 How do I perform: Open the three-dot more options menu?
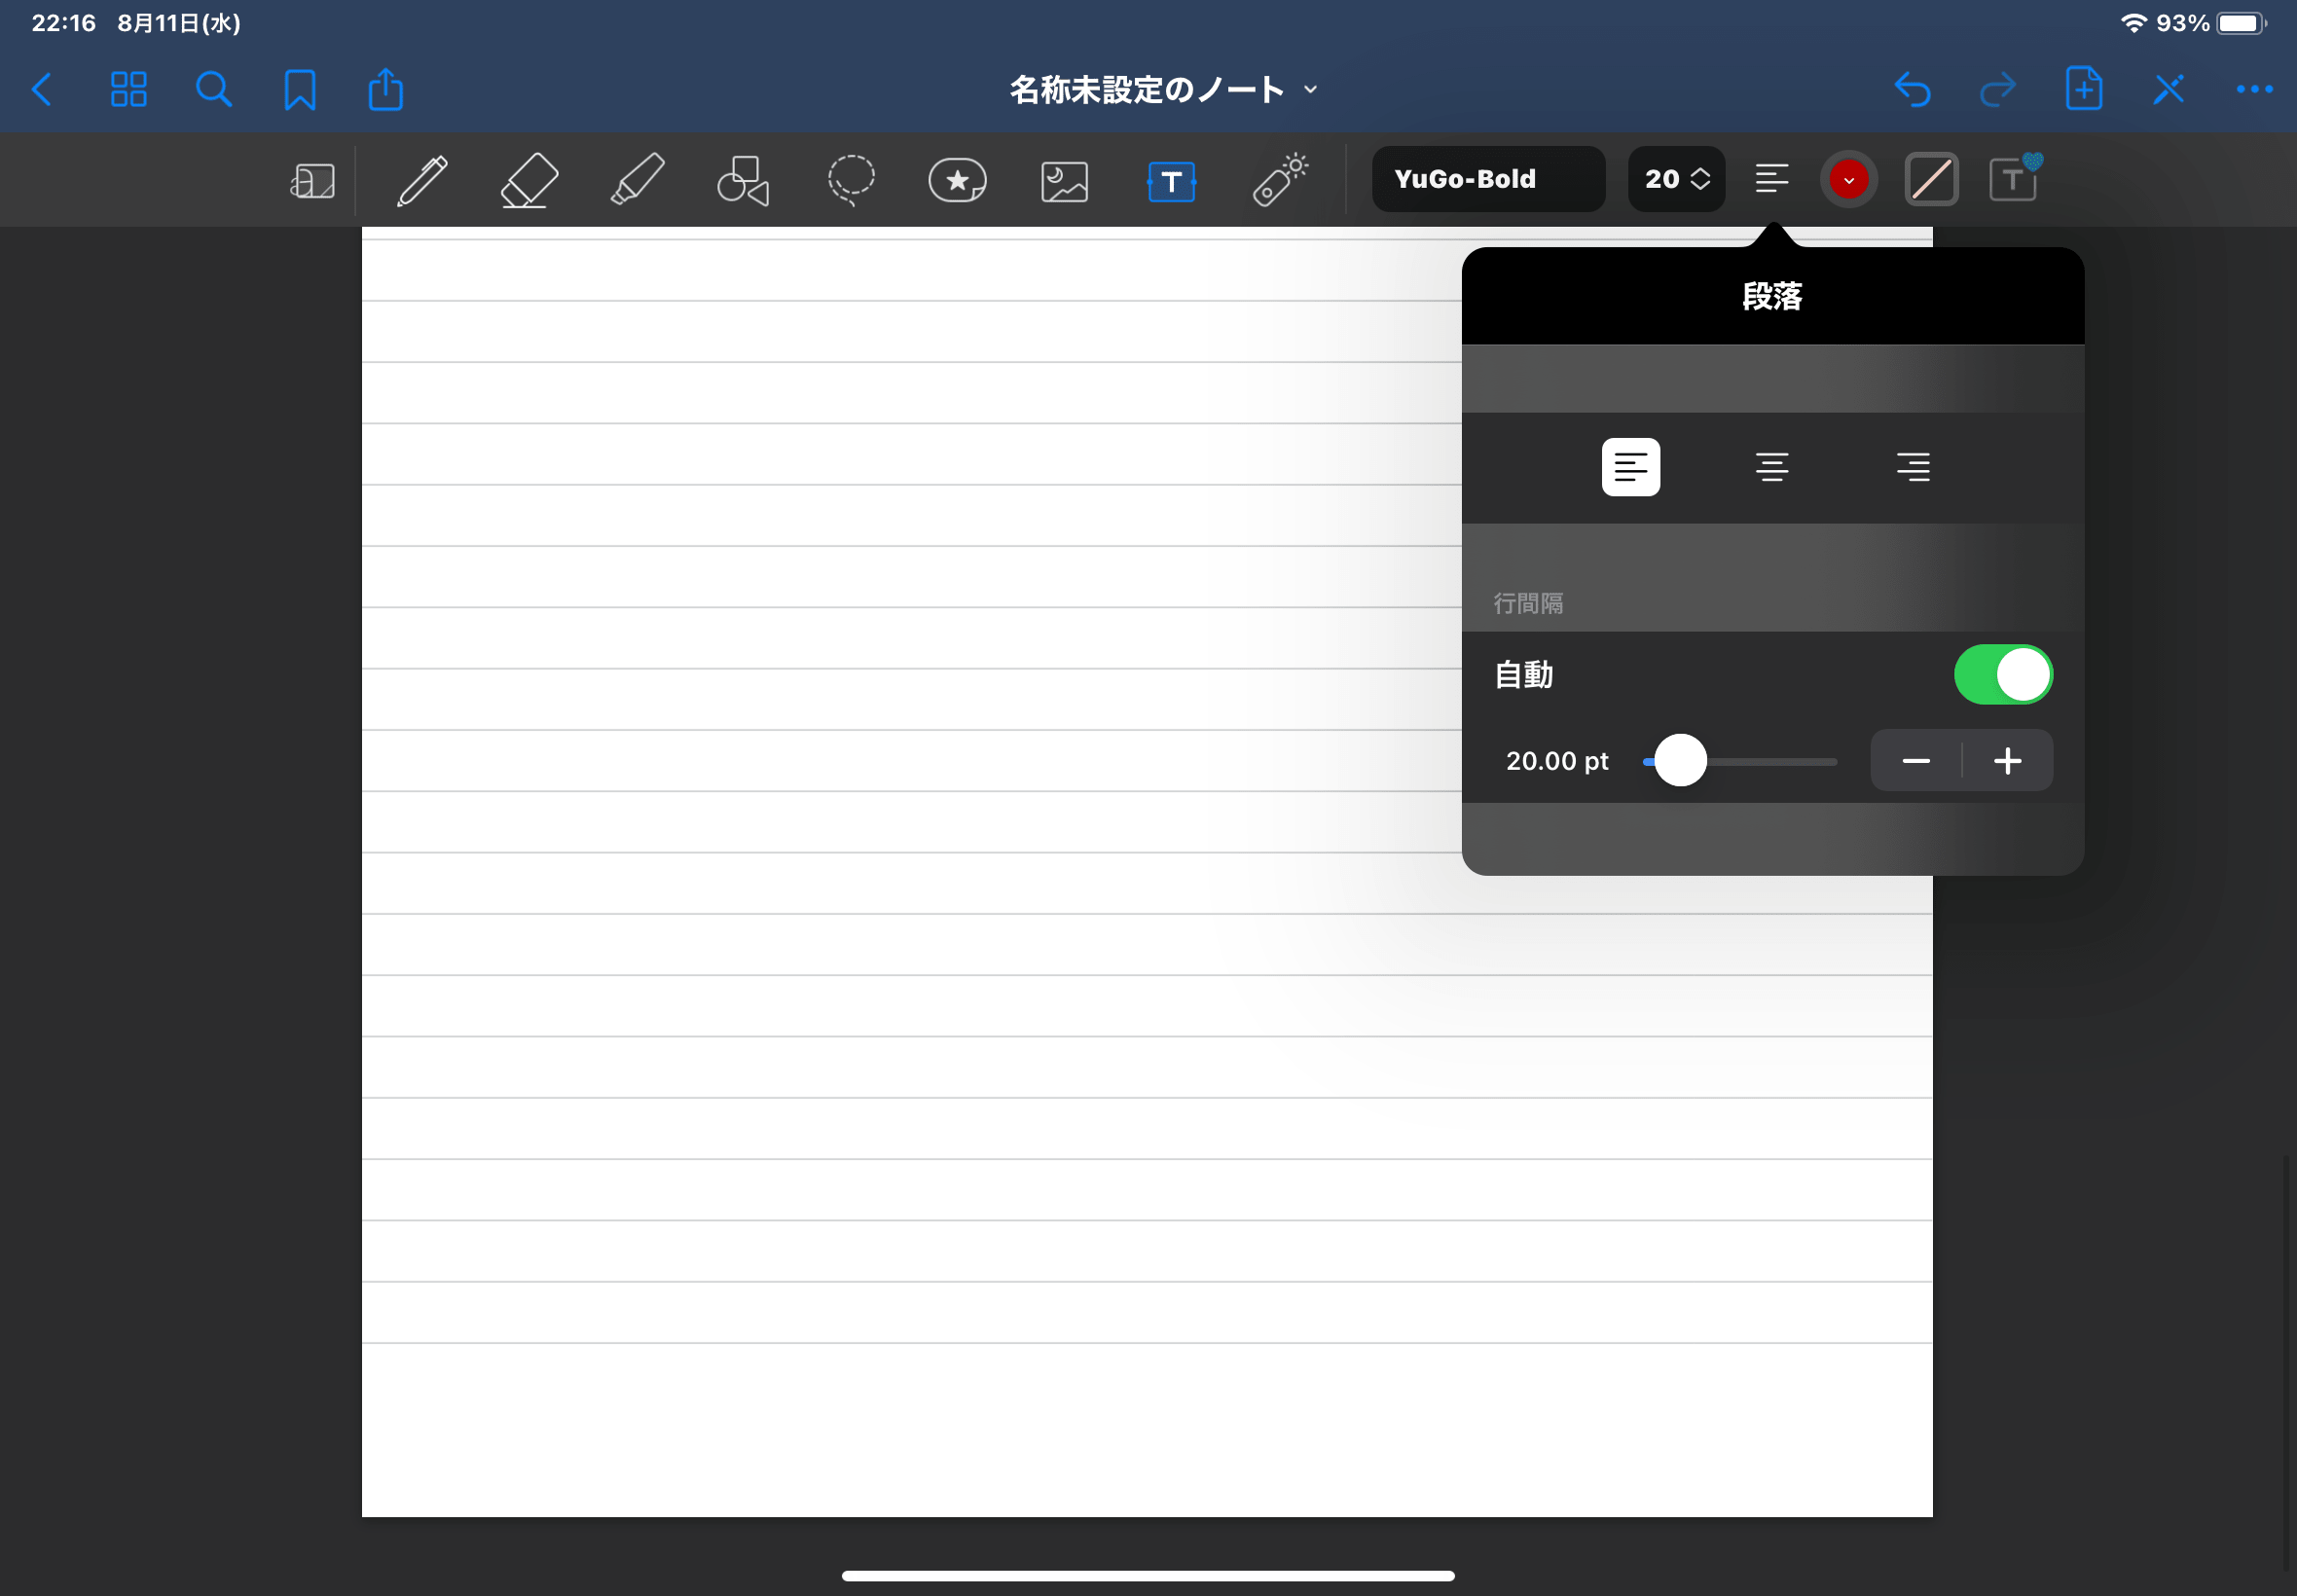pos(2254,90)
